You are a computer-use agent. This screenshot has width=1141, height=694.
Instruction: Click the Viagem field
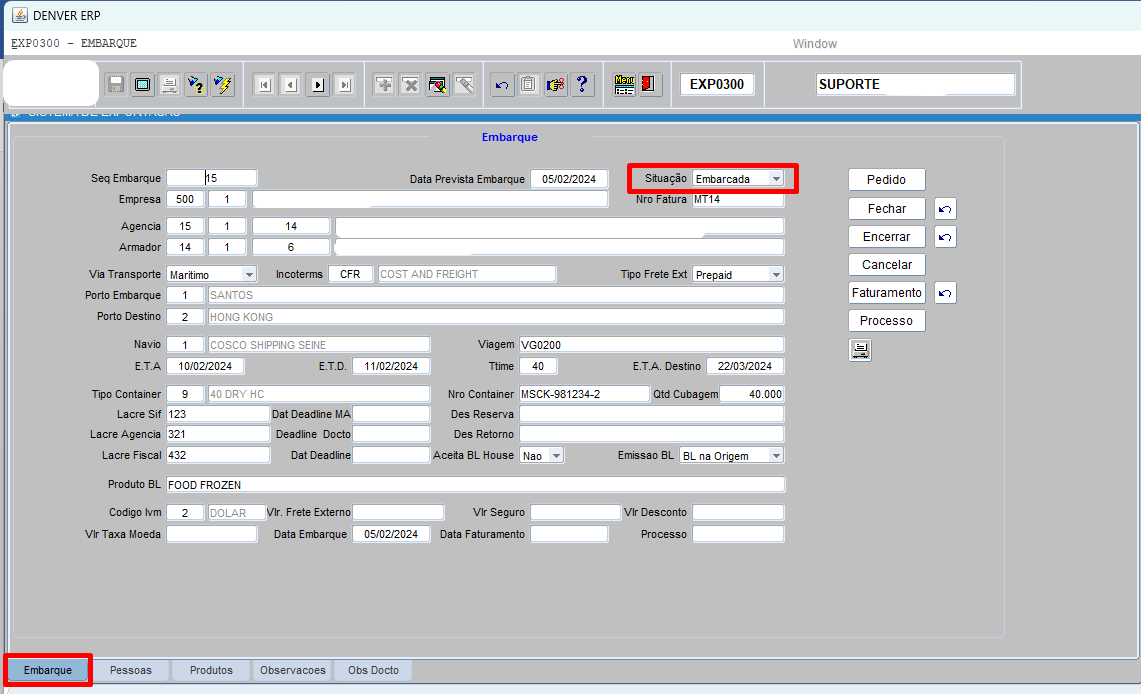click(x=652, y=345)
